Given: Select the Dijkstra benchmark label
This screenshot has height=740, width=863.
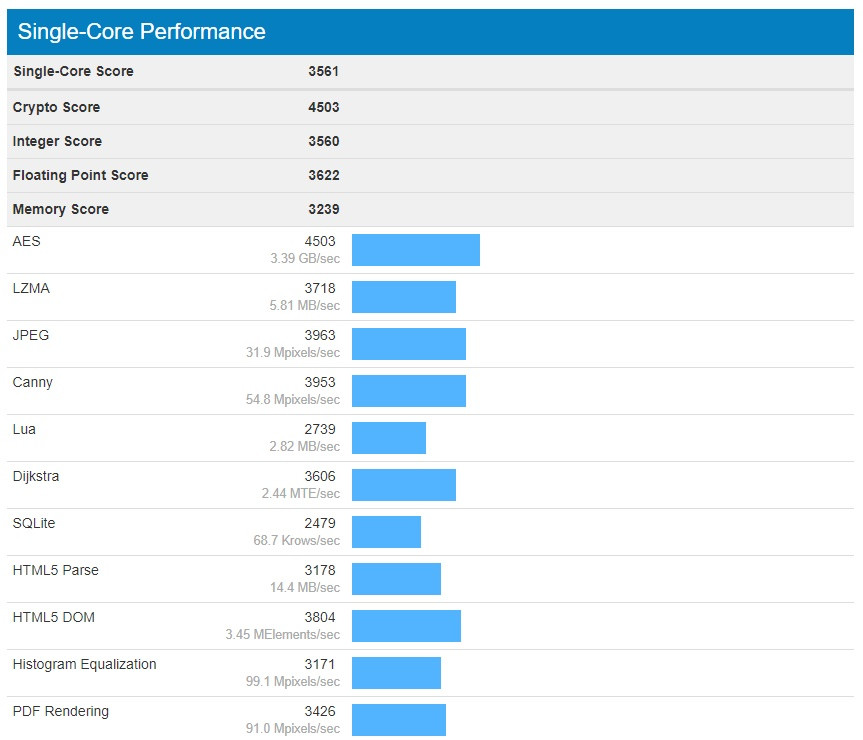Looking at the screenshot, I should click(x=36, y=477).
